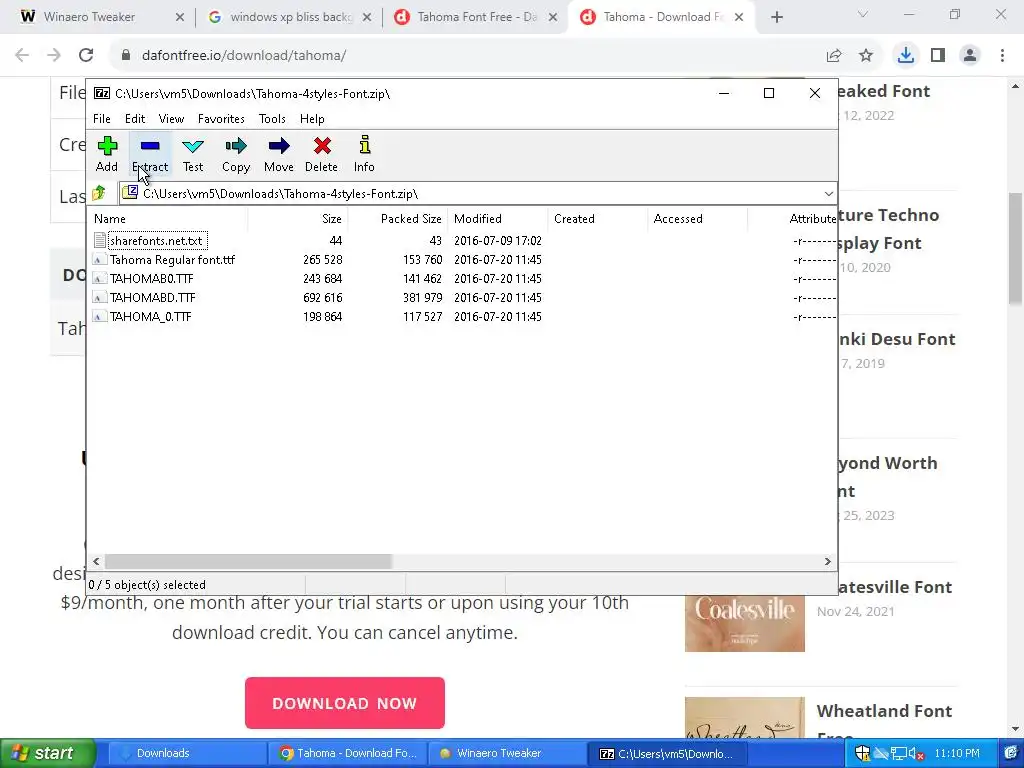Click the Windows start button

pos(47,754)
